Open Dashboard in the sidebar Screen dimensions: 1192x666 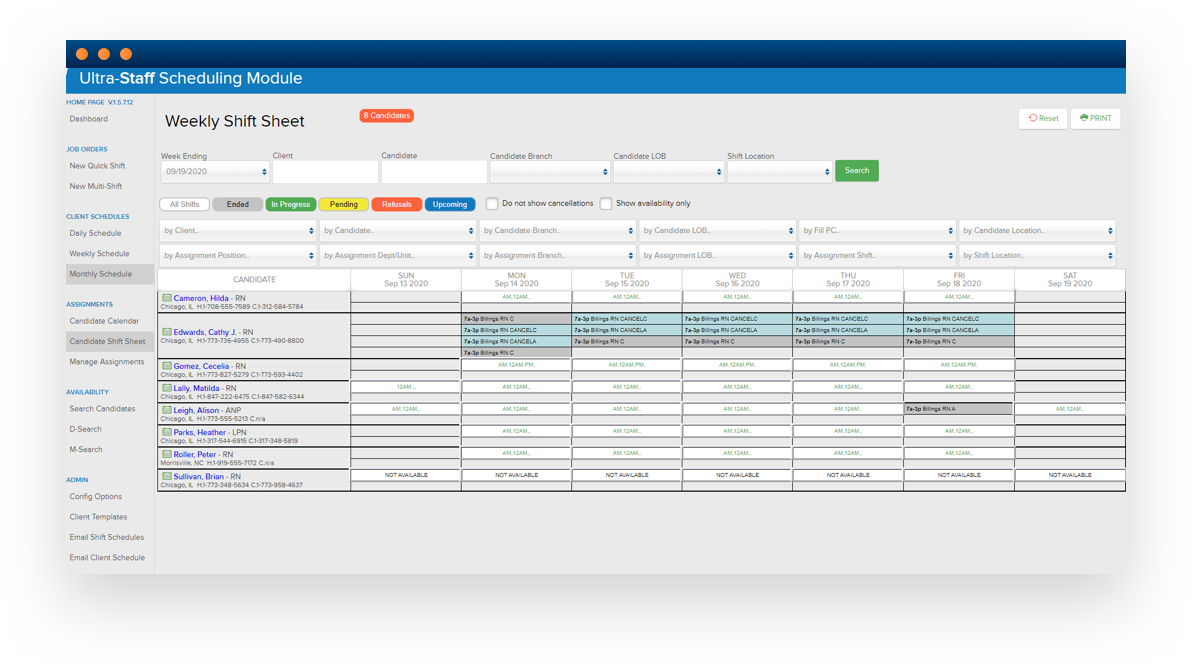point(89,119)
